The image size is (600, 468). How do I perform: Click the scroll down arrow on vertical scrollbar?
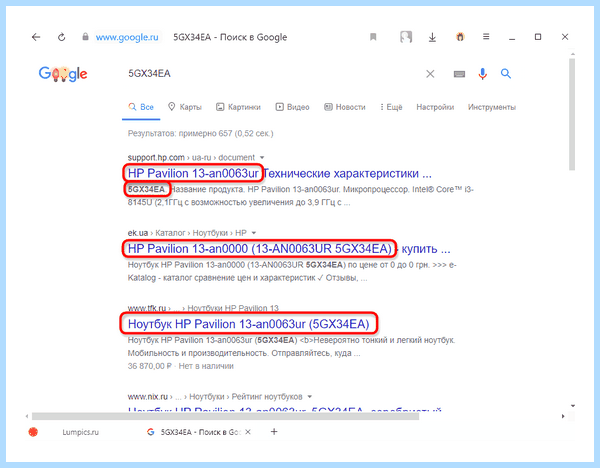(572, 406)
